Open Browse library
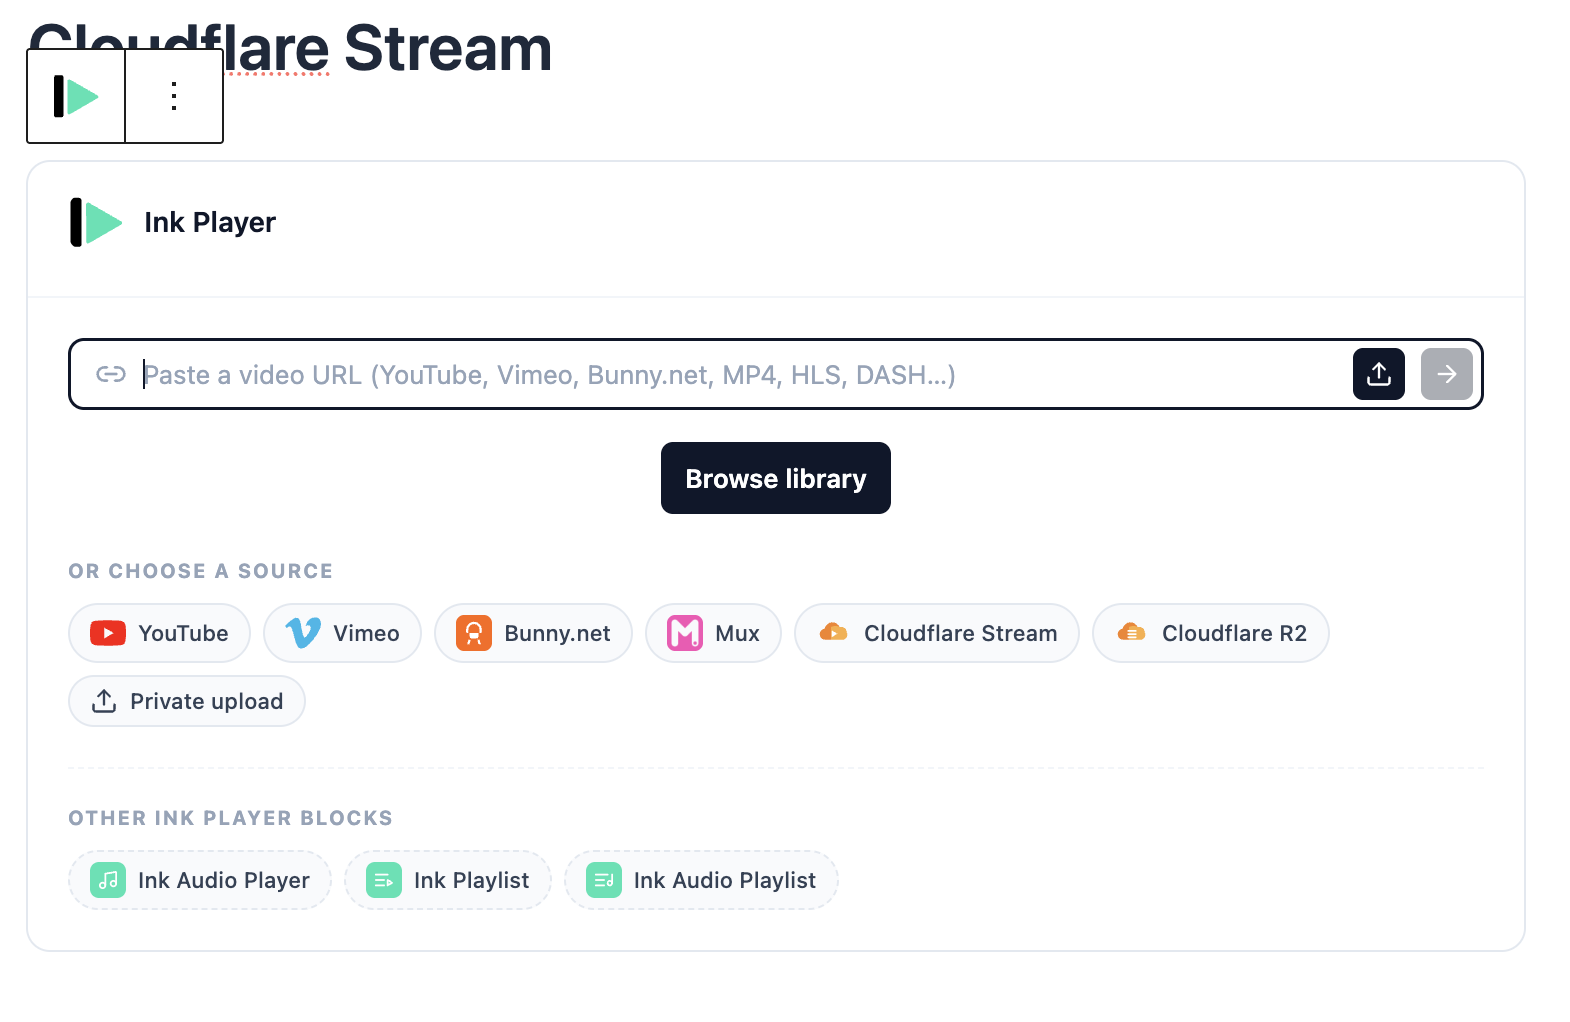The image size is (1570, 1022). click(776, 478)
